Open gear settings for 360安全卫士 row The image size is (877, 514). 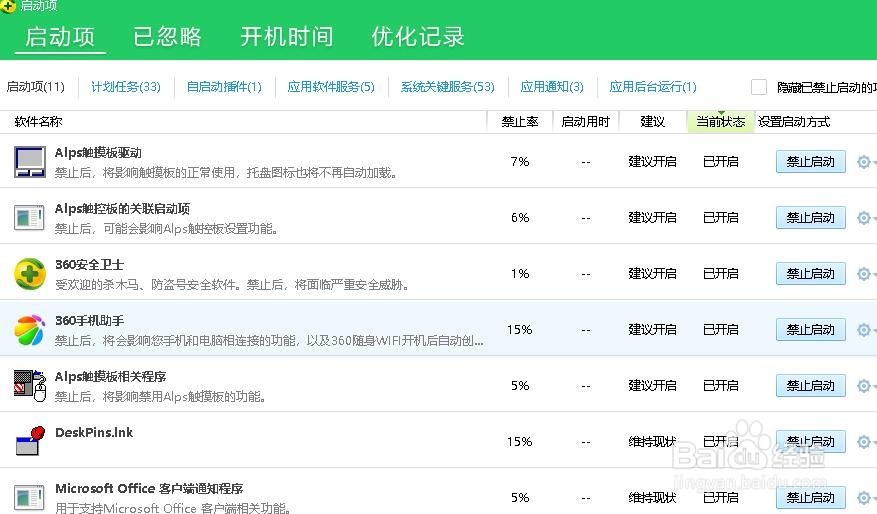[865, 273]
